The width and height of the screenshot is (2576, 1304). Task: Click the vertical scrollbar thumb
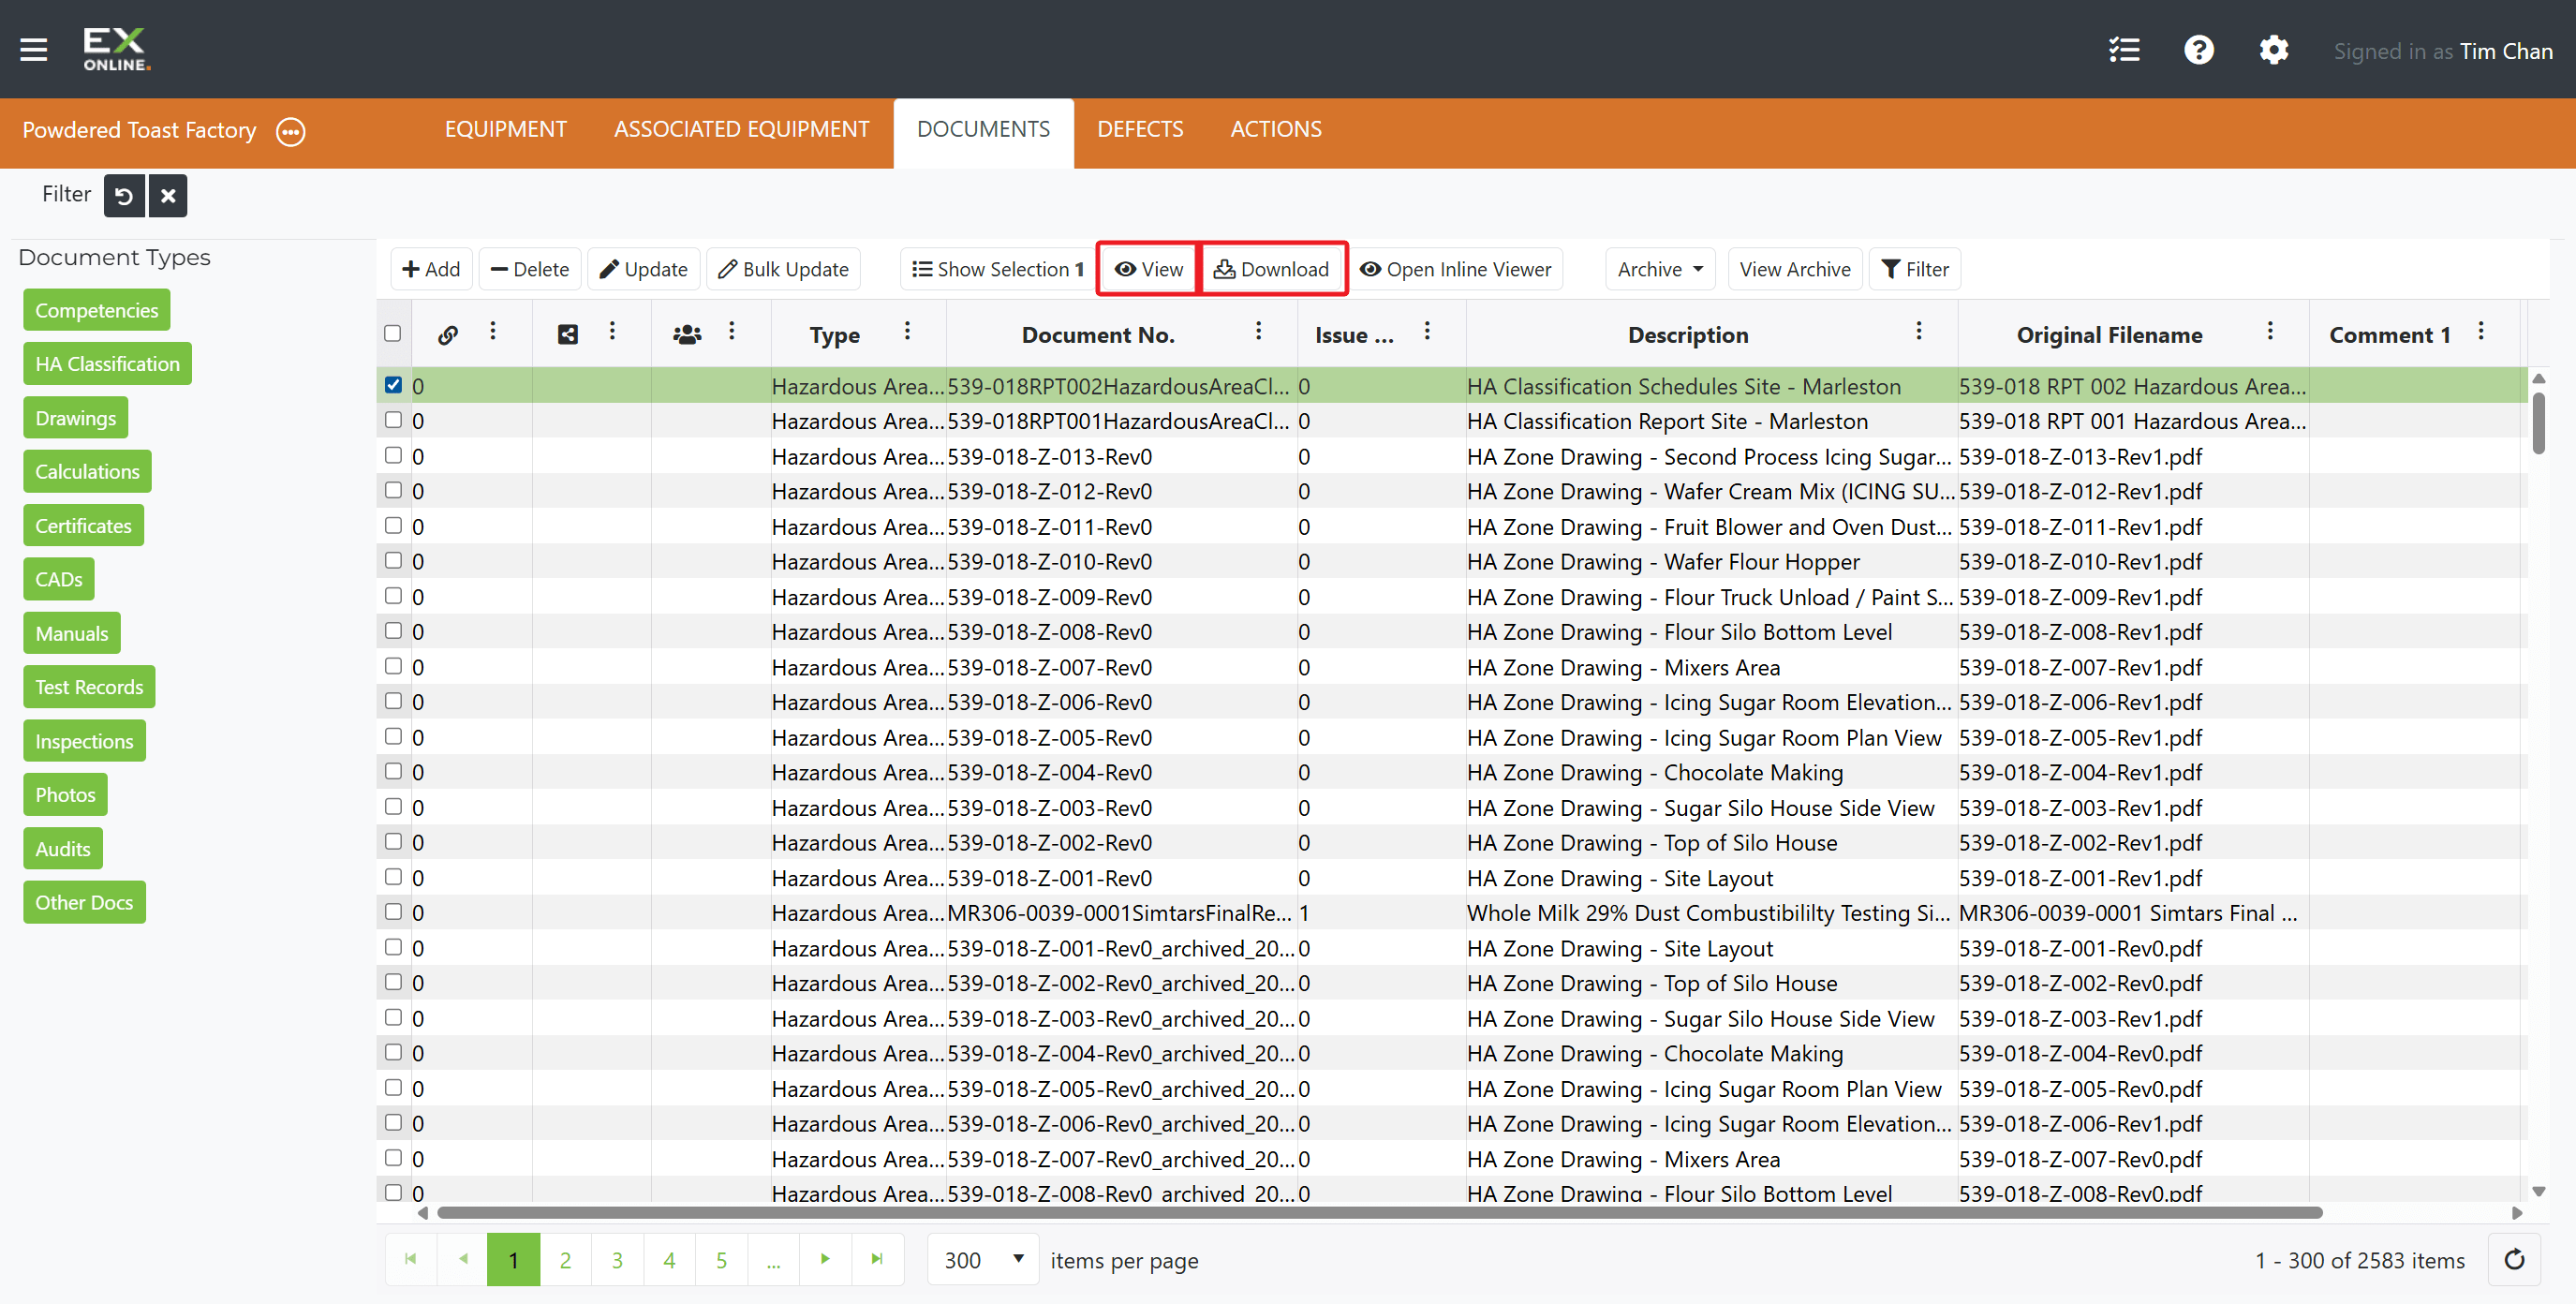tap(2538, 423)
